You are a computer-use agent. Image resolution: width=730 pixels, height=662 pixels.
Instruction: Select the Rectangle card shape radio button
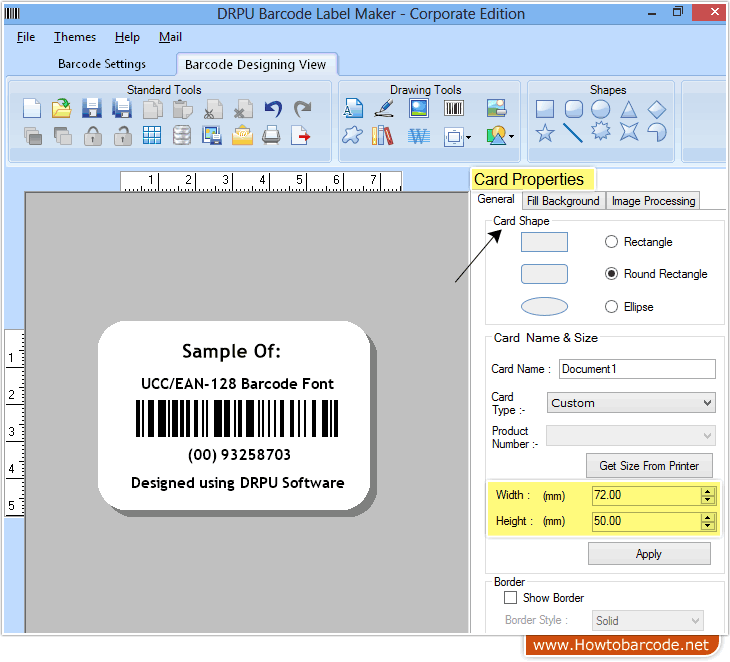click(611, 242)
